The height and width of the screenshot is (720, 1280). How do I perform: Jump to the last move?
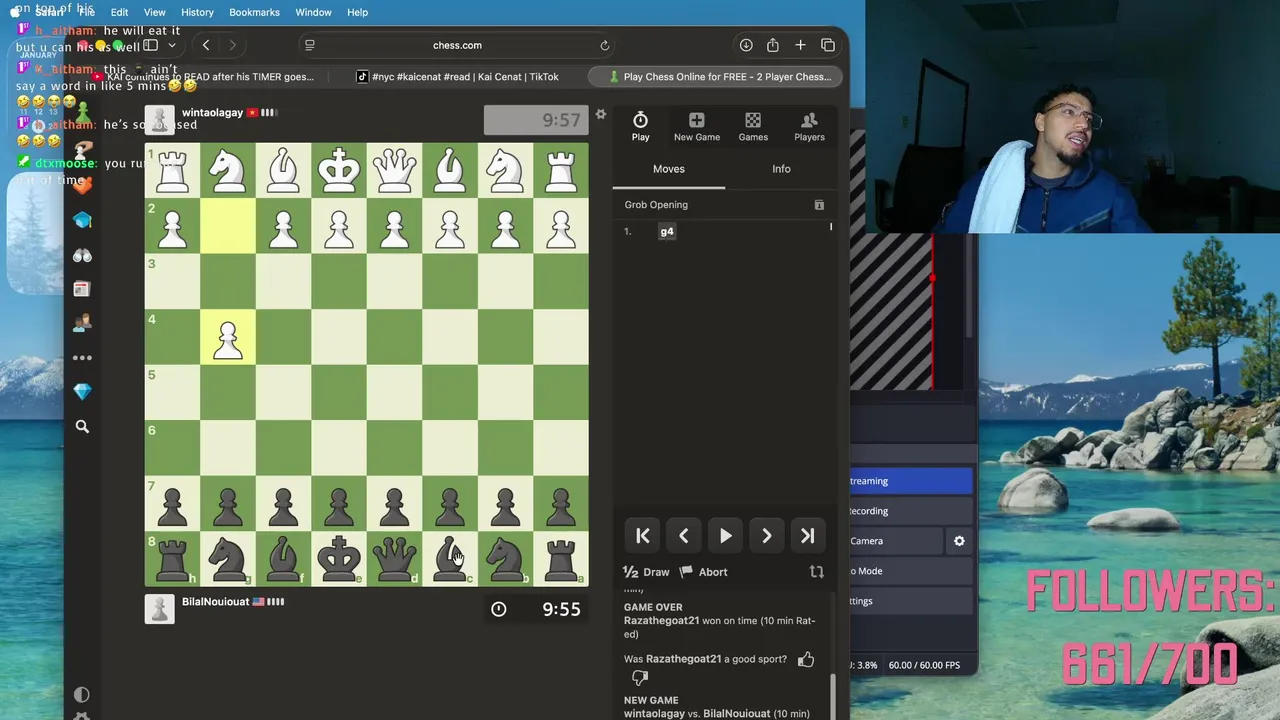807,536
